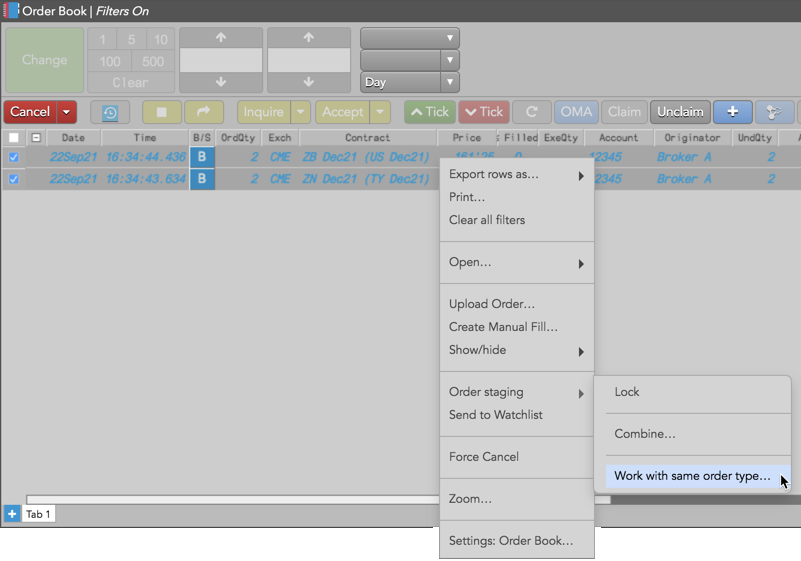
Task: Open the Day time-in-force dropdown
Action: [409, 82]
